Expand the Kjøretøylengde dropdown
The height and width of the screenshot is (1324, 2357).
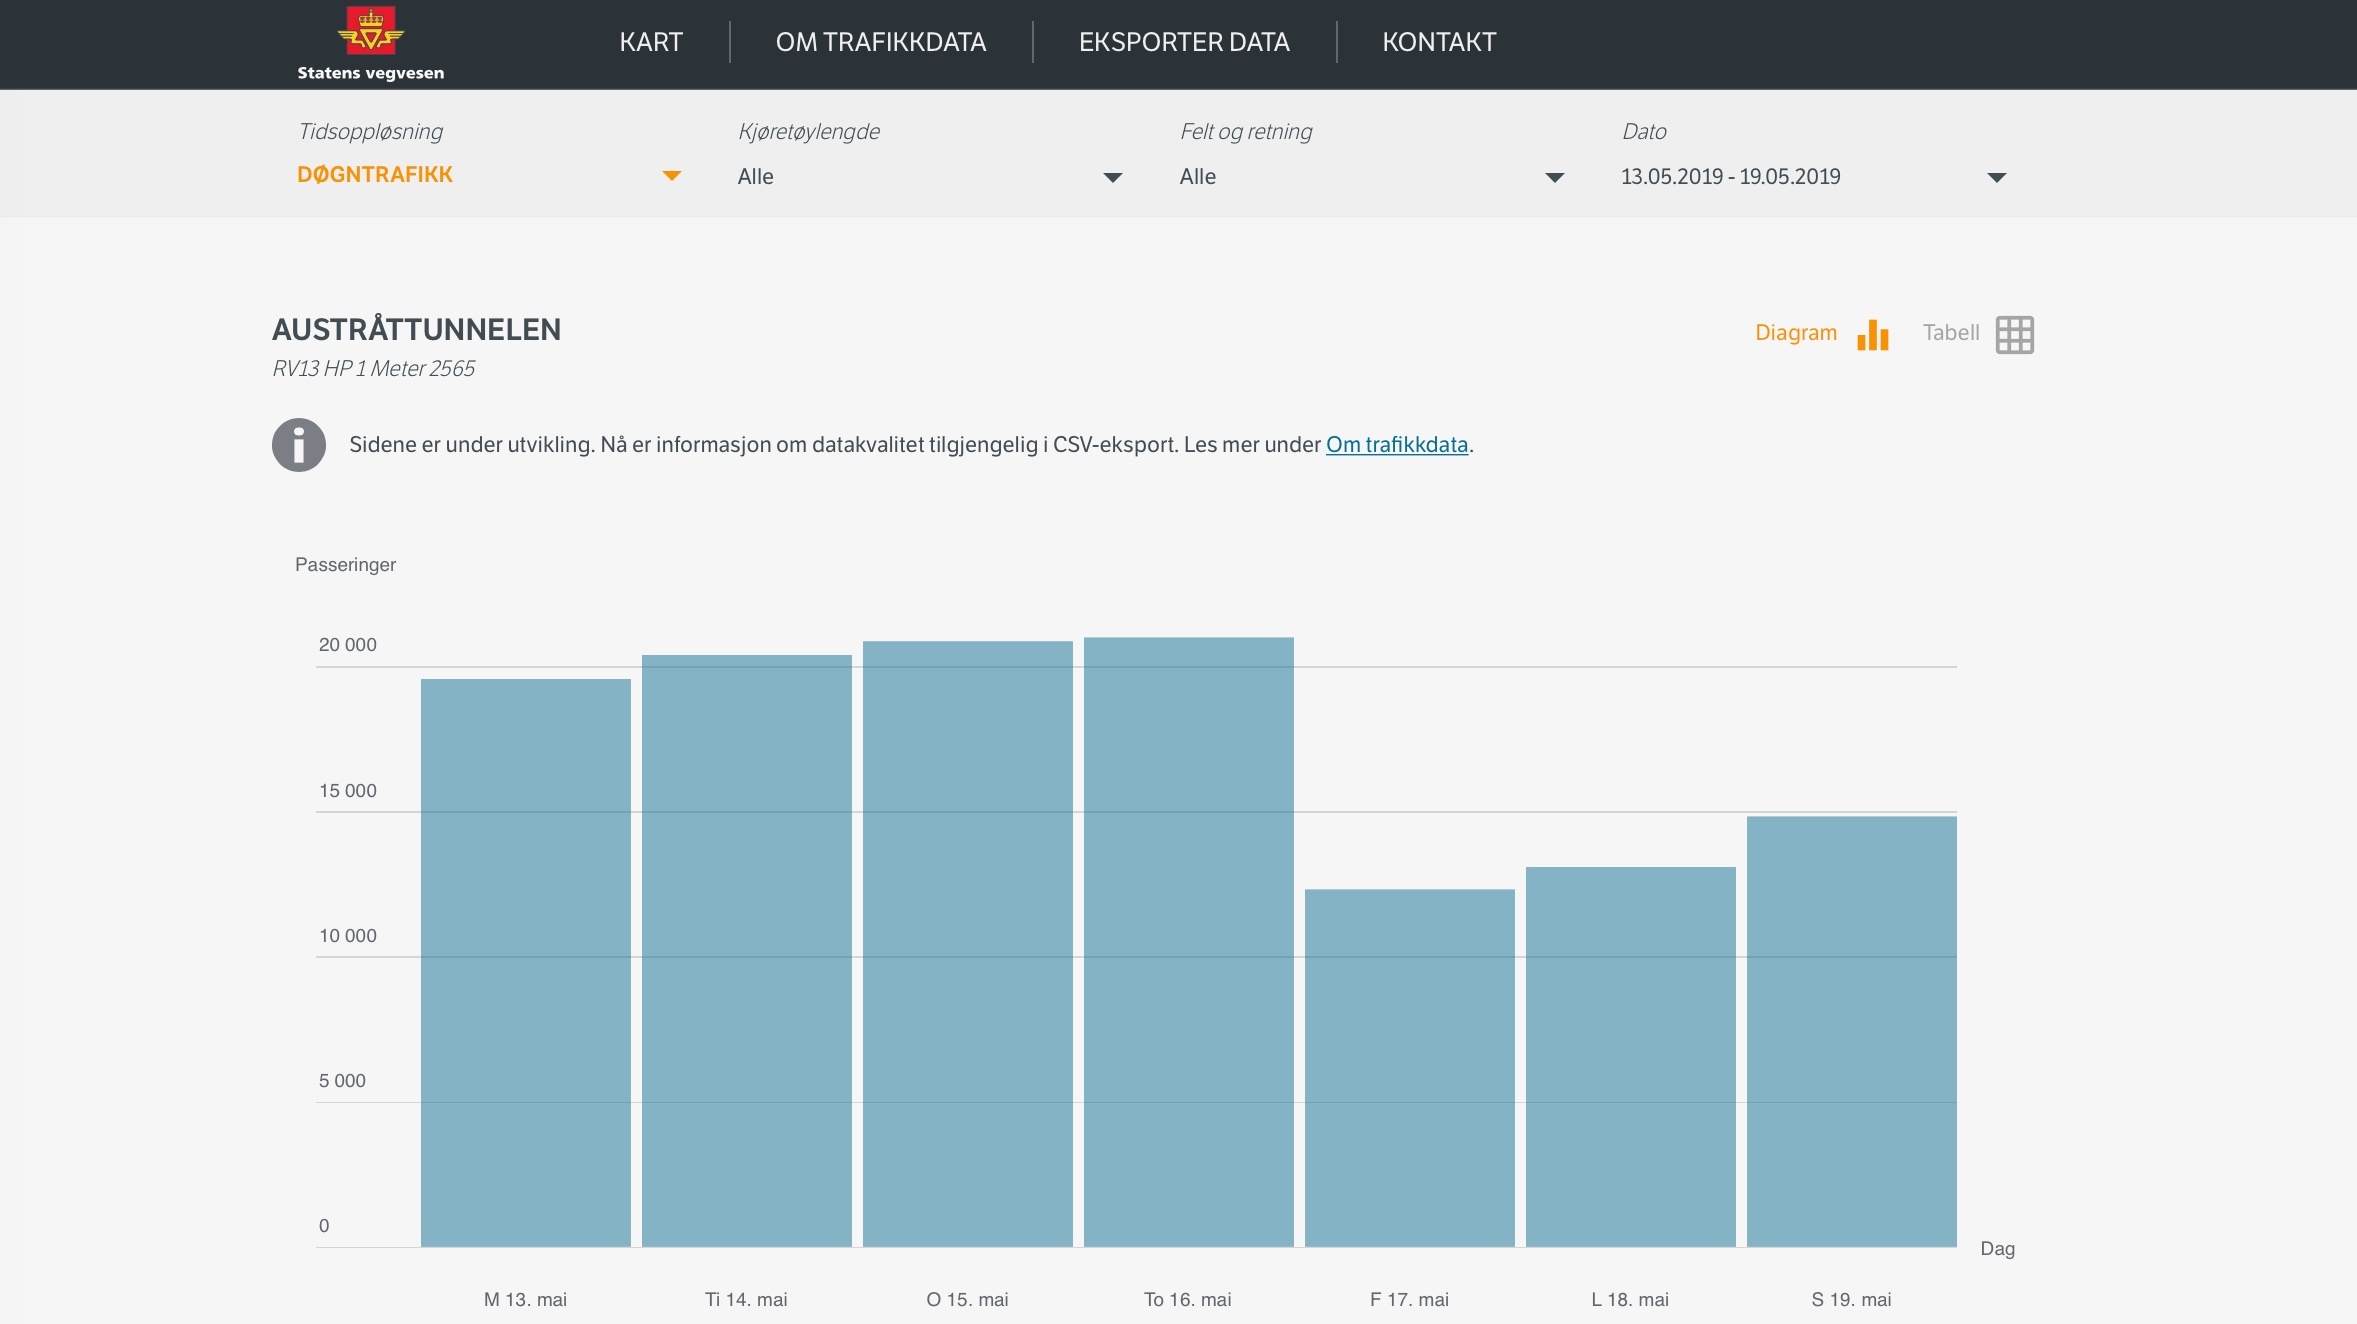(1112, 178)
